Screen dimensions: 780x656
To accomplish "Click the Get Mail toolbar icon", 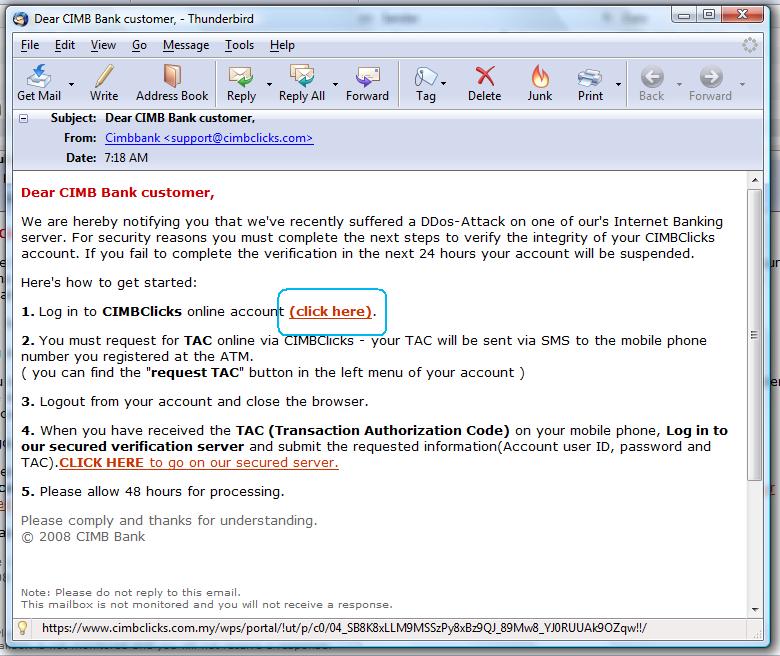I will coord(39,77).
